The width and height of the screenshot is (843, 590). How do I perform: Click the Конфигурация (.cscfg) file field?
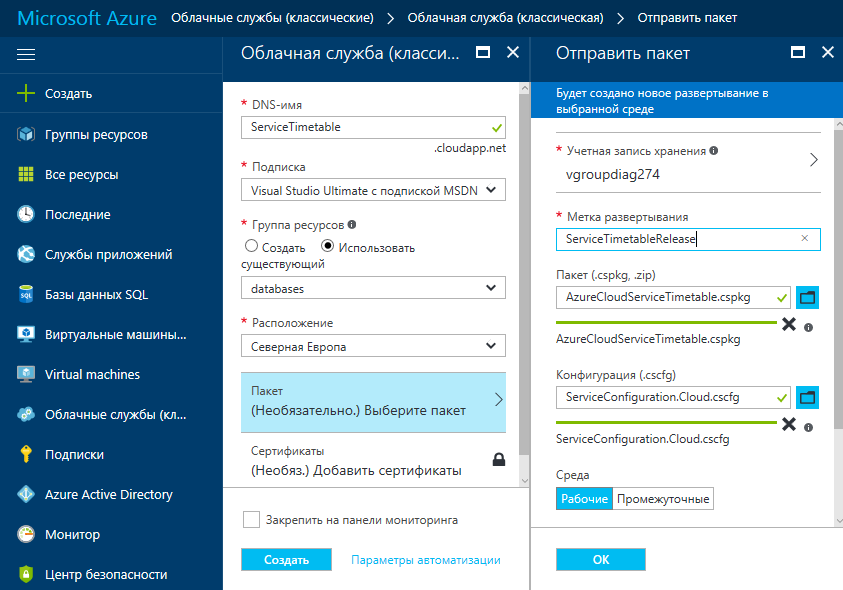pyautogui.click(x=673, y=397)
